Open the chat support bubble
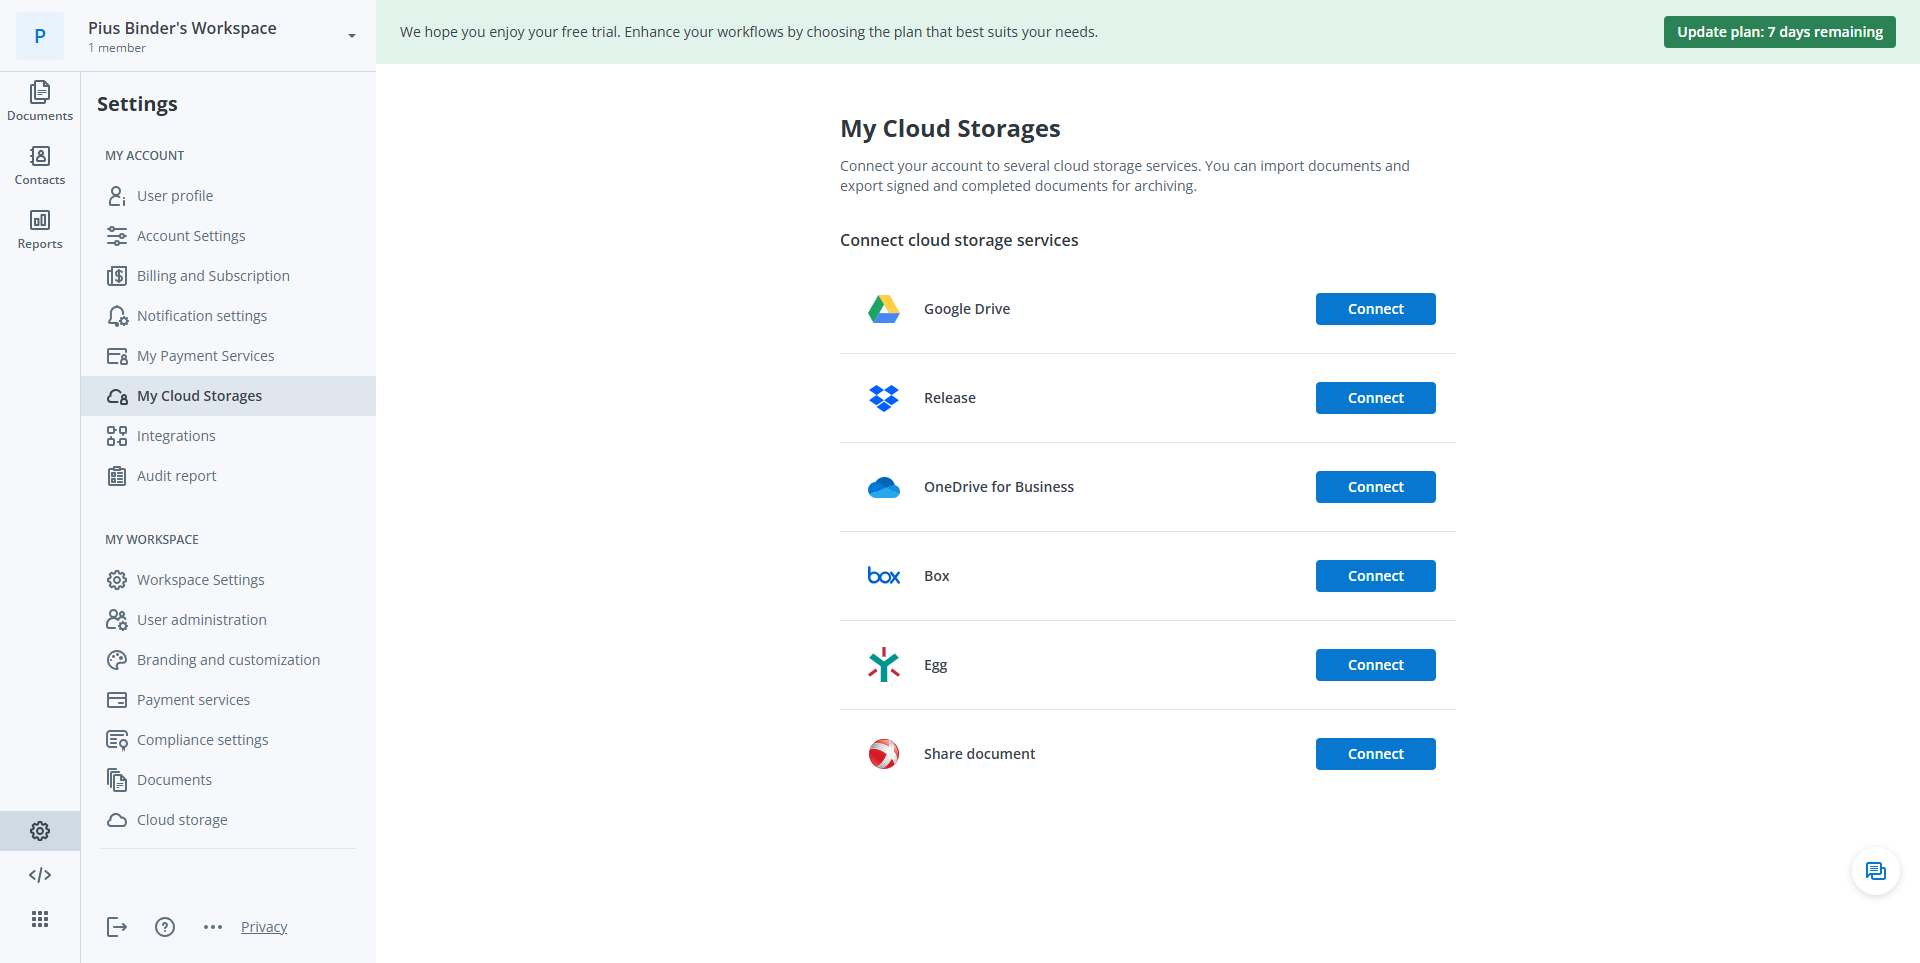The height and width of the screenshot is (963, 1920). 1875,872
